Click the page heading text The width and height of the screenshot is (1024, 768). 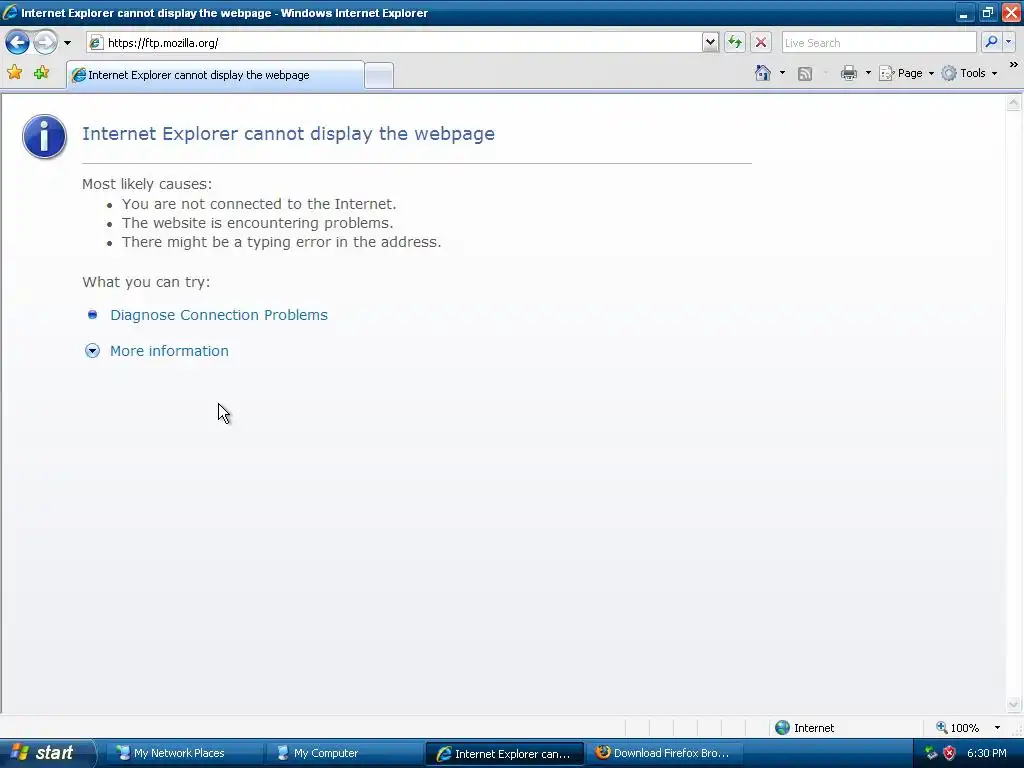coord(288,134)
